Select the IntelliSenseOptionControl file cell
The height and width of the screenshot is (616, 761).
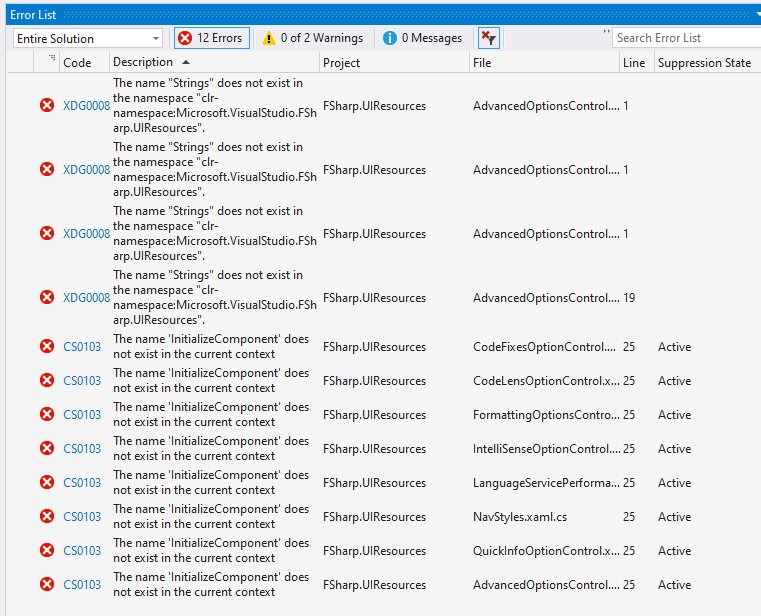click(546, 449)
